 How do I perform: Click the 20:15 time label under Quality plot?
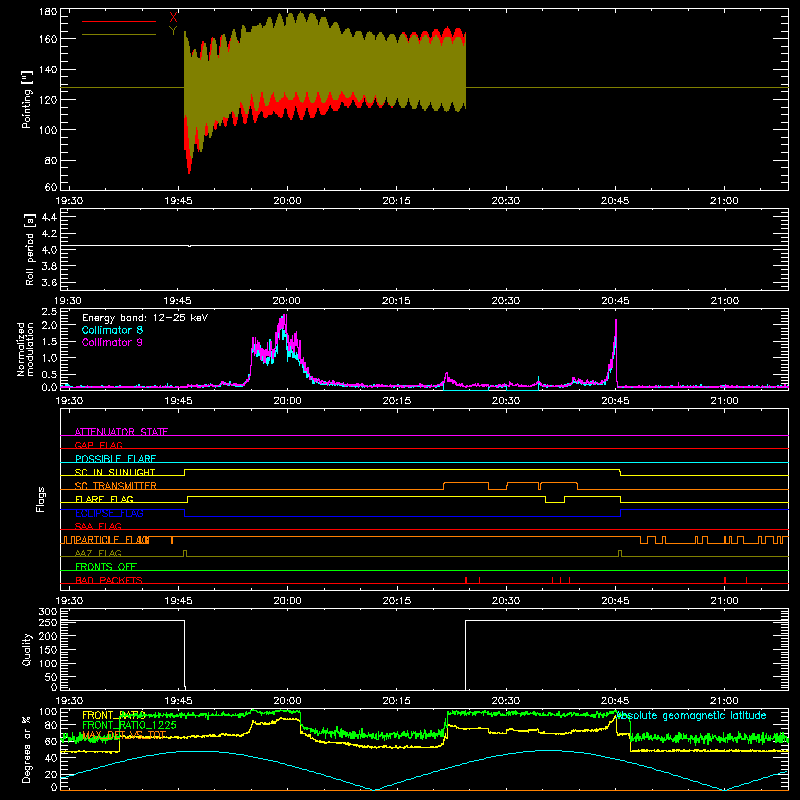point(396,701)
